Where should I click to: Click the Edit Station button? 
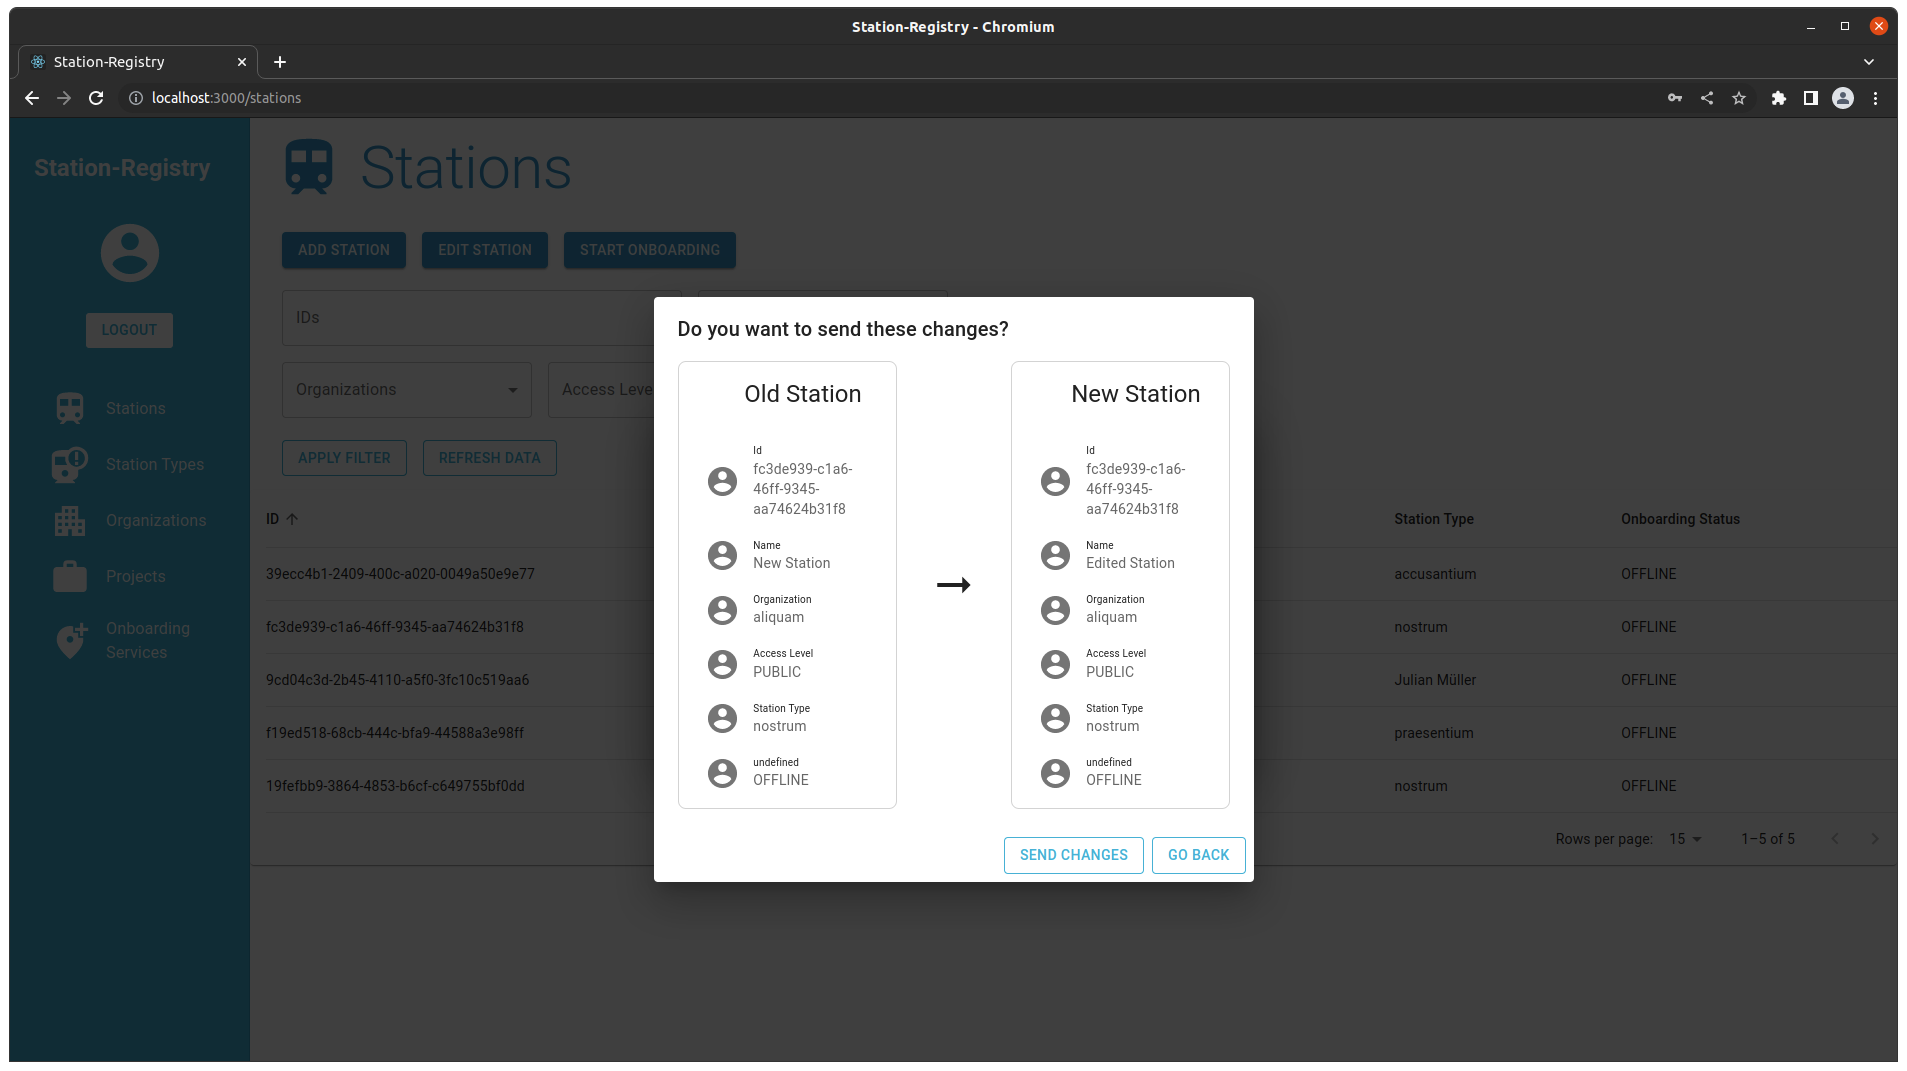pyautogui.click(x=484, y=250)
